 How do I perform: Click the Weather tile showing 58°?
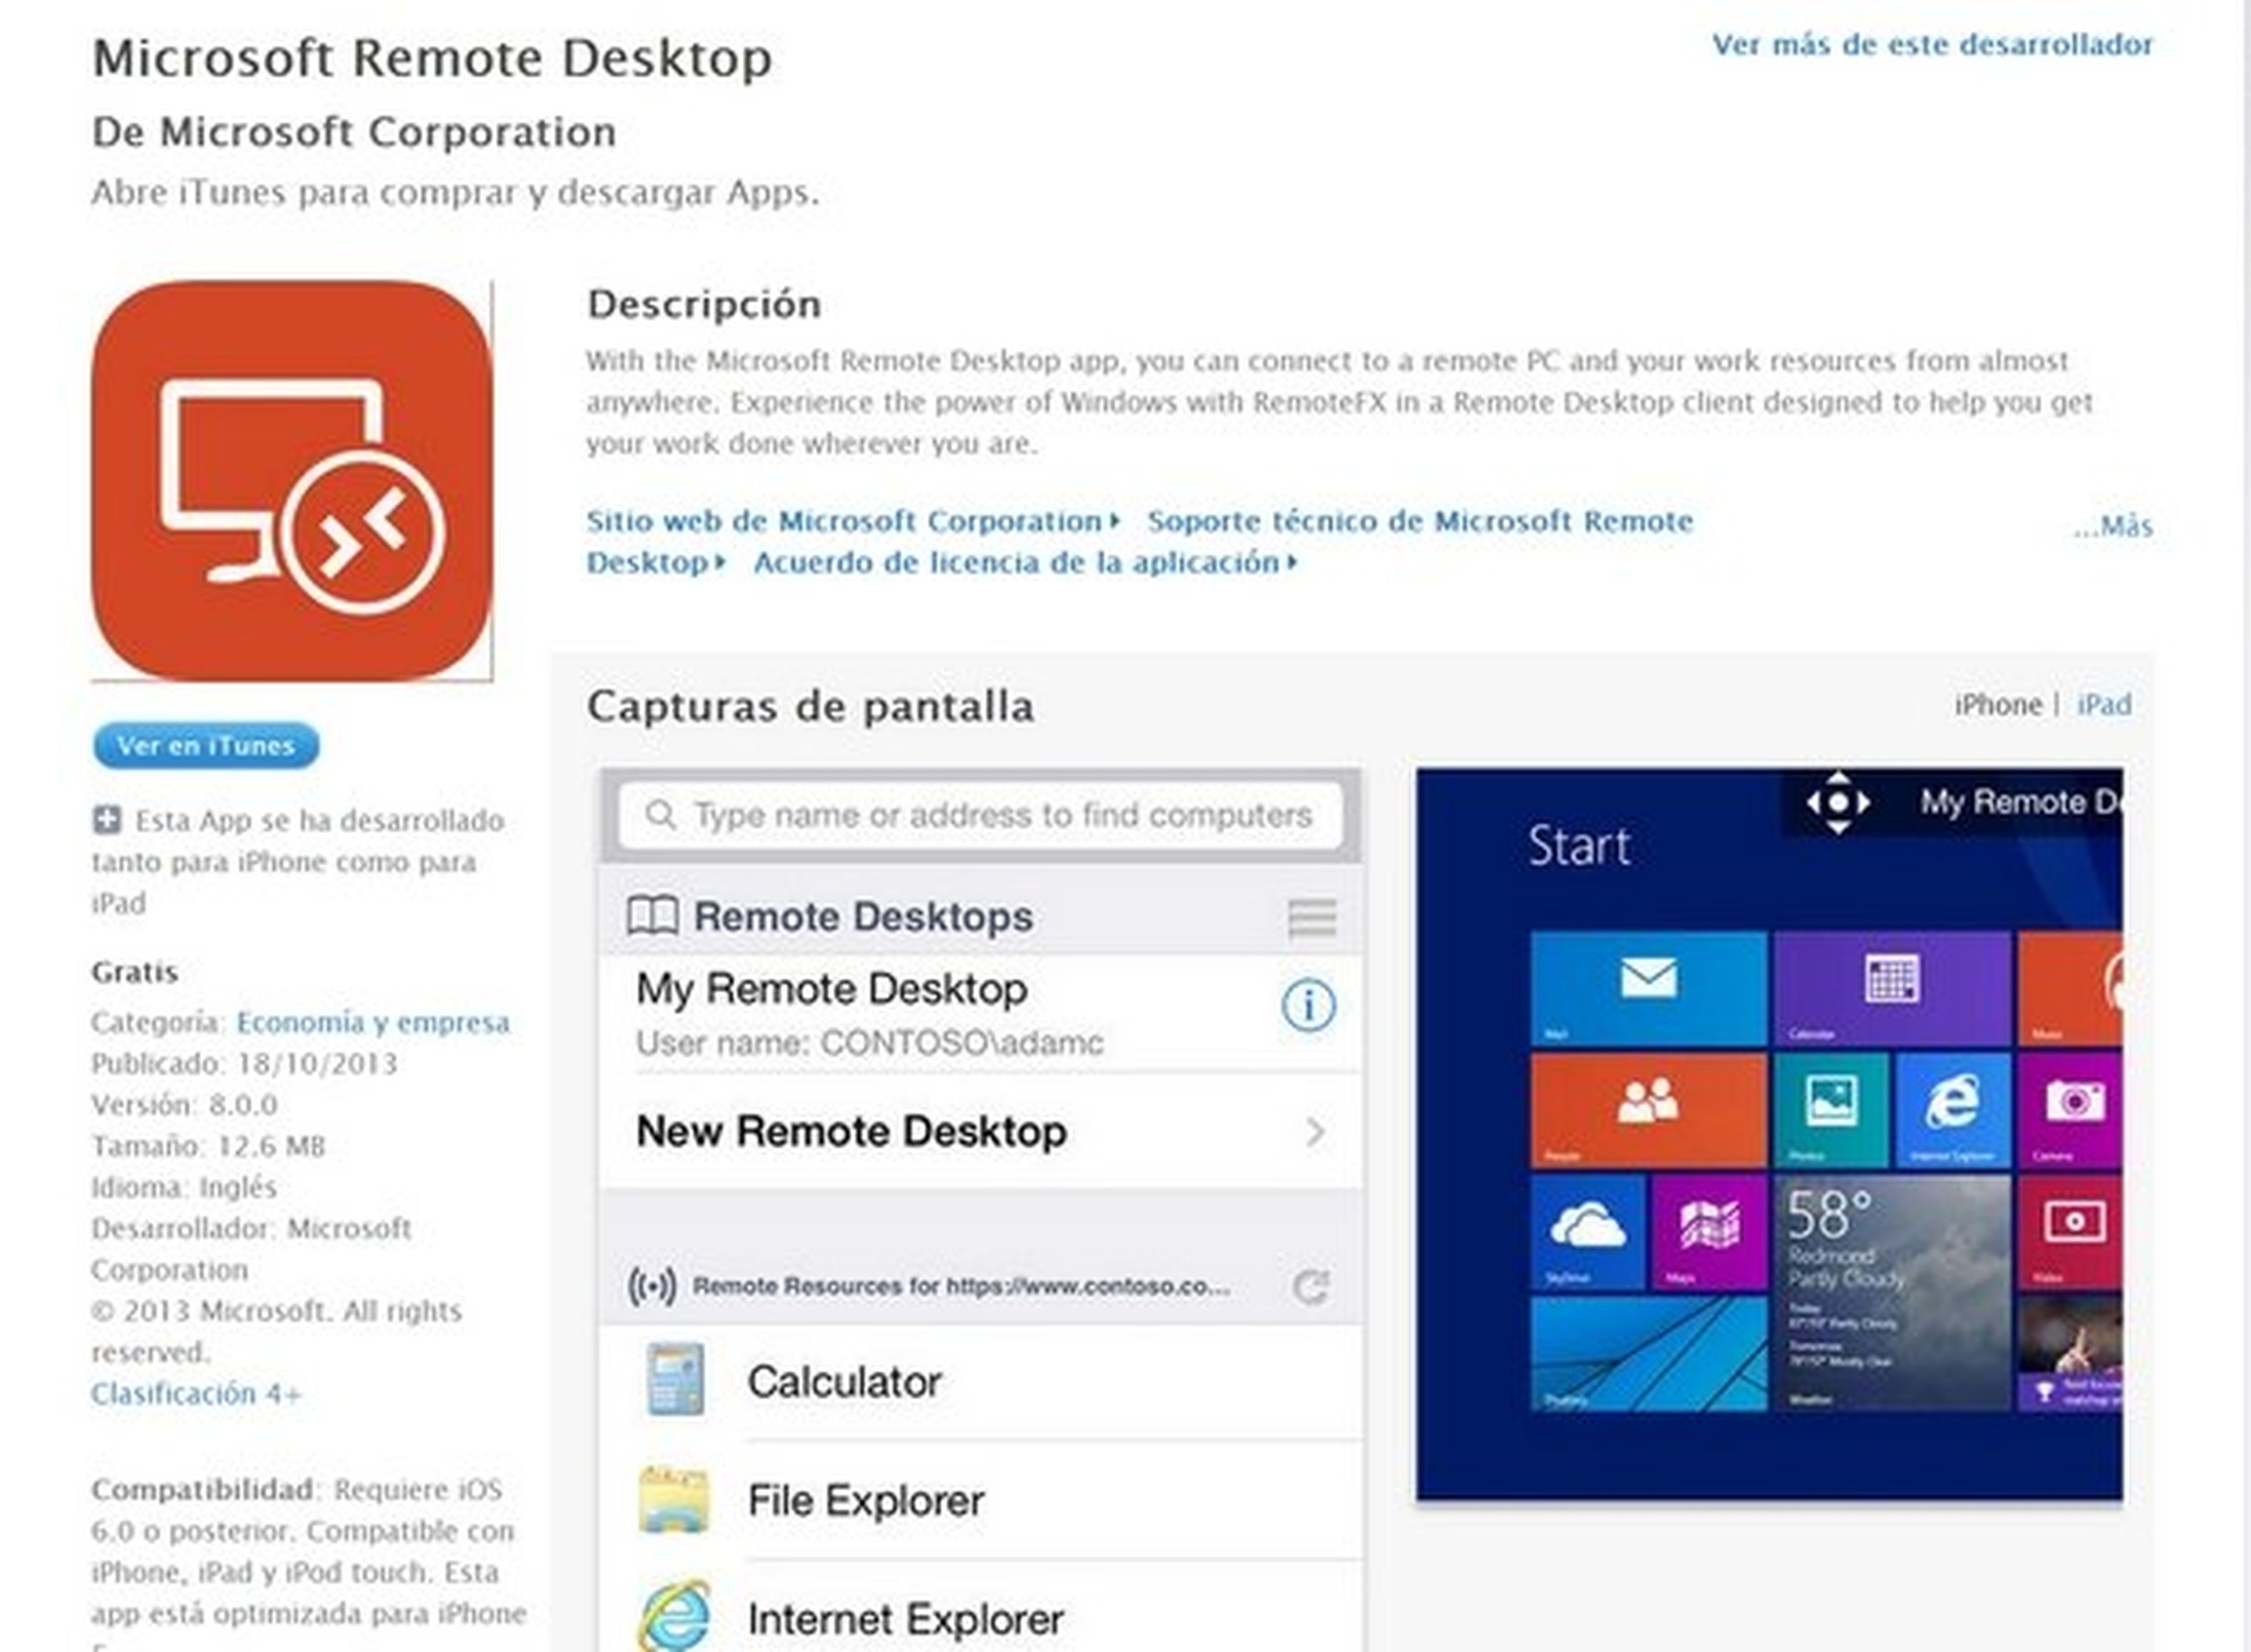pos(1892,1293)
